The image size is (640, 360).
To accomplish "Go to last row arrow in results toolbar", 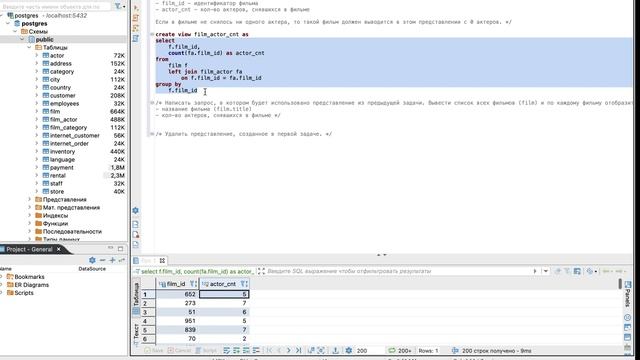I will tap(298, 350).
